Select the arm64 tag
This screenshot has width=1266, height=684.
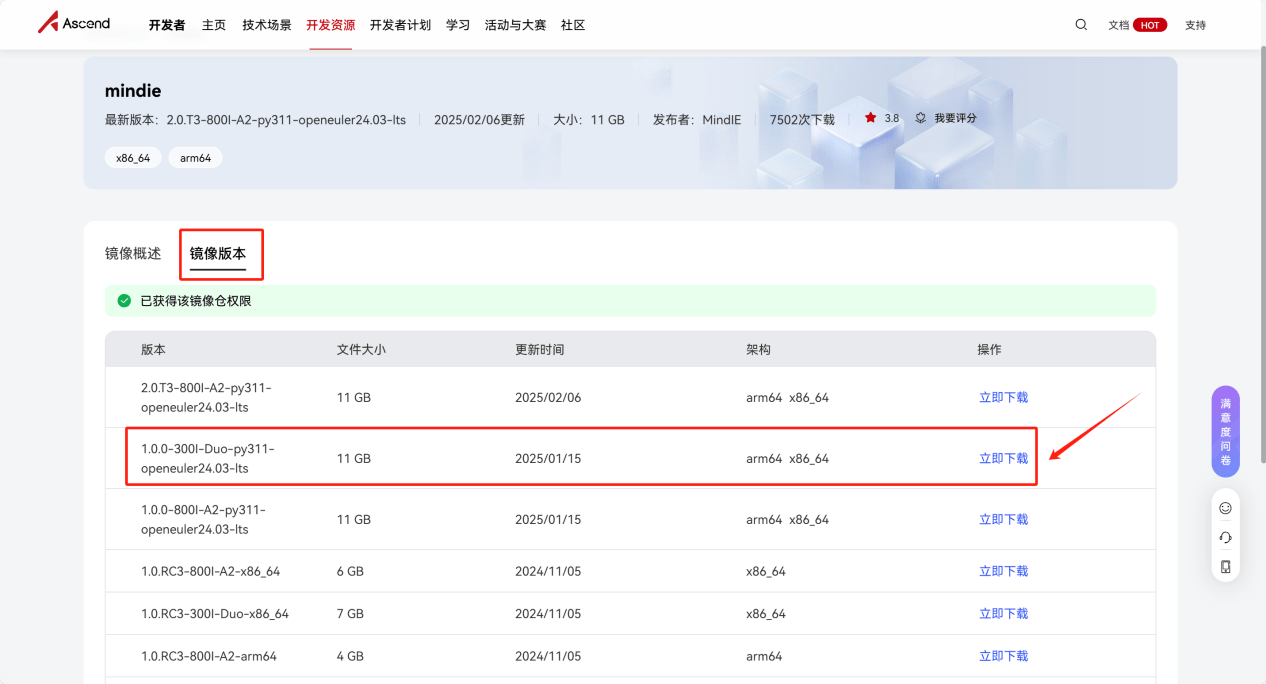196,158
